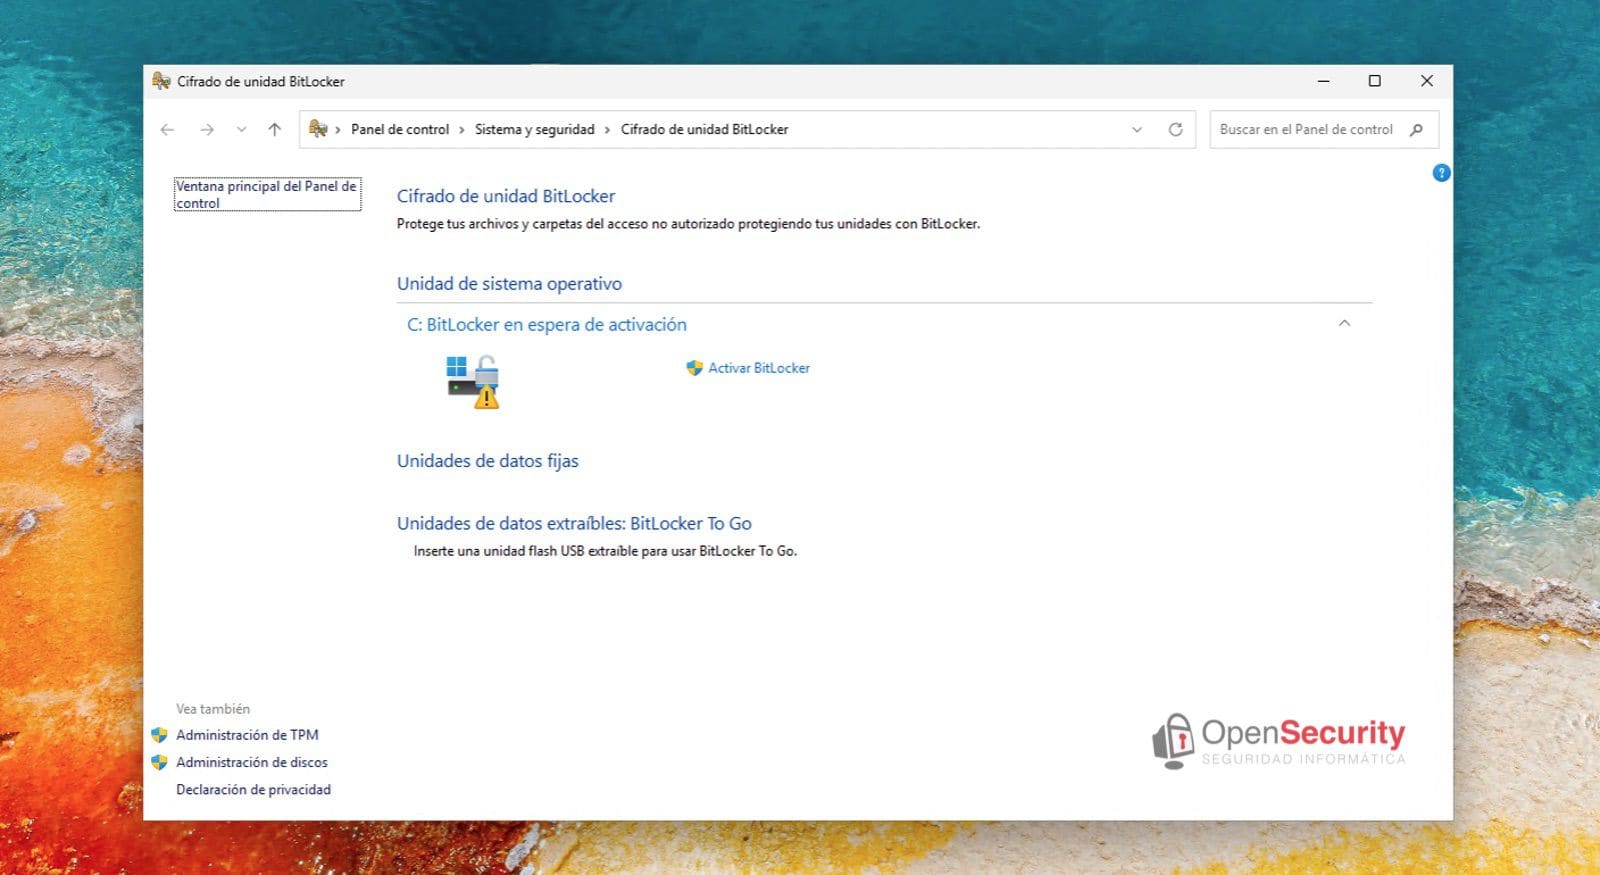Open Administración de discos

252,762
